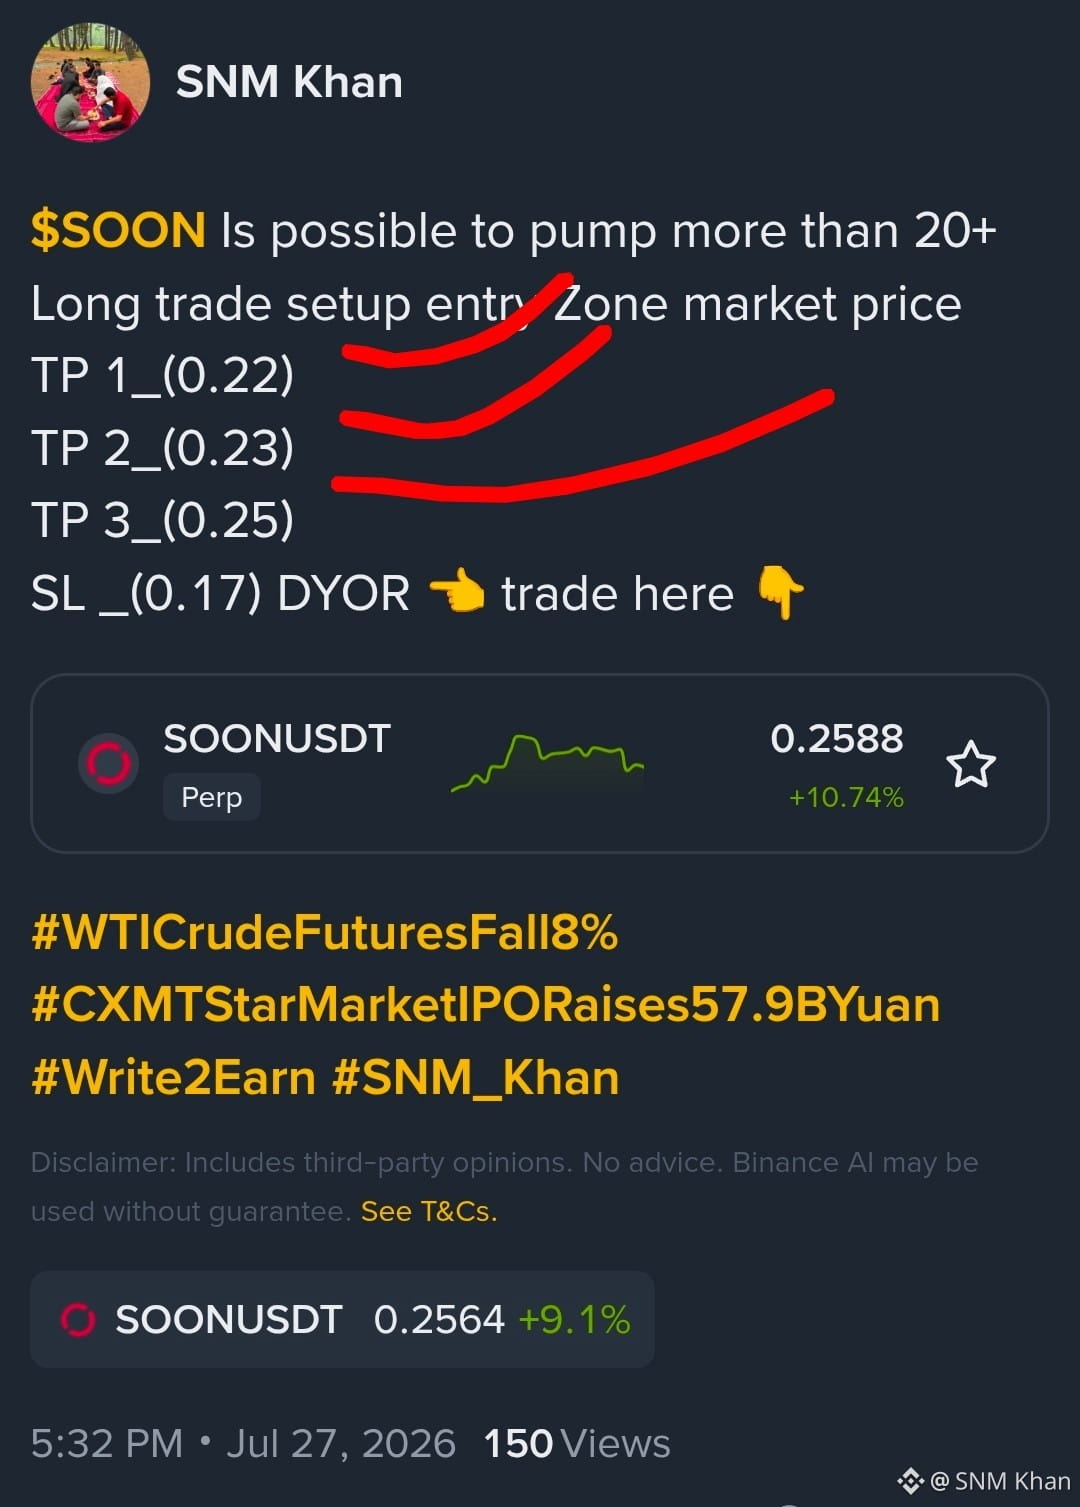1080x1507 pixels.
Task: Open the See T&Cs link
Action: [429, 1211]
